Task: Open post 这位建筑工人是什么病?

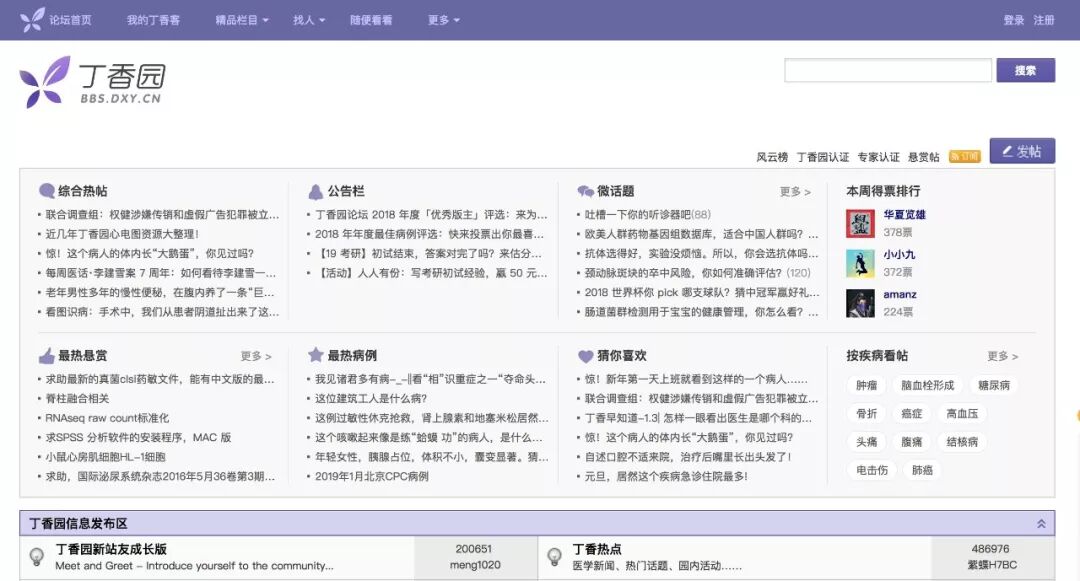Action: (371, 399)
